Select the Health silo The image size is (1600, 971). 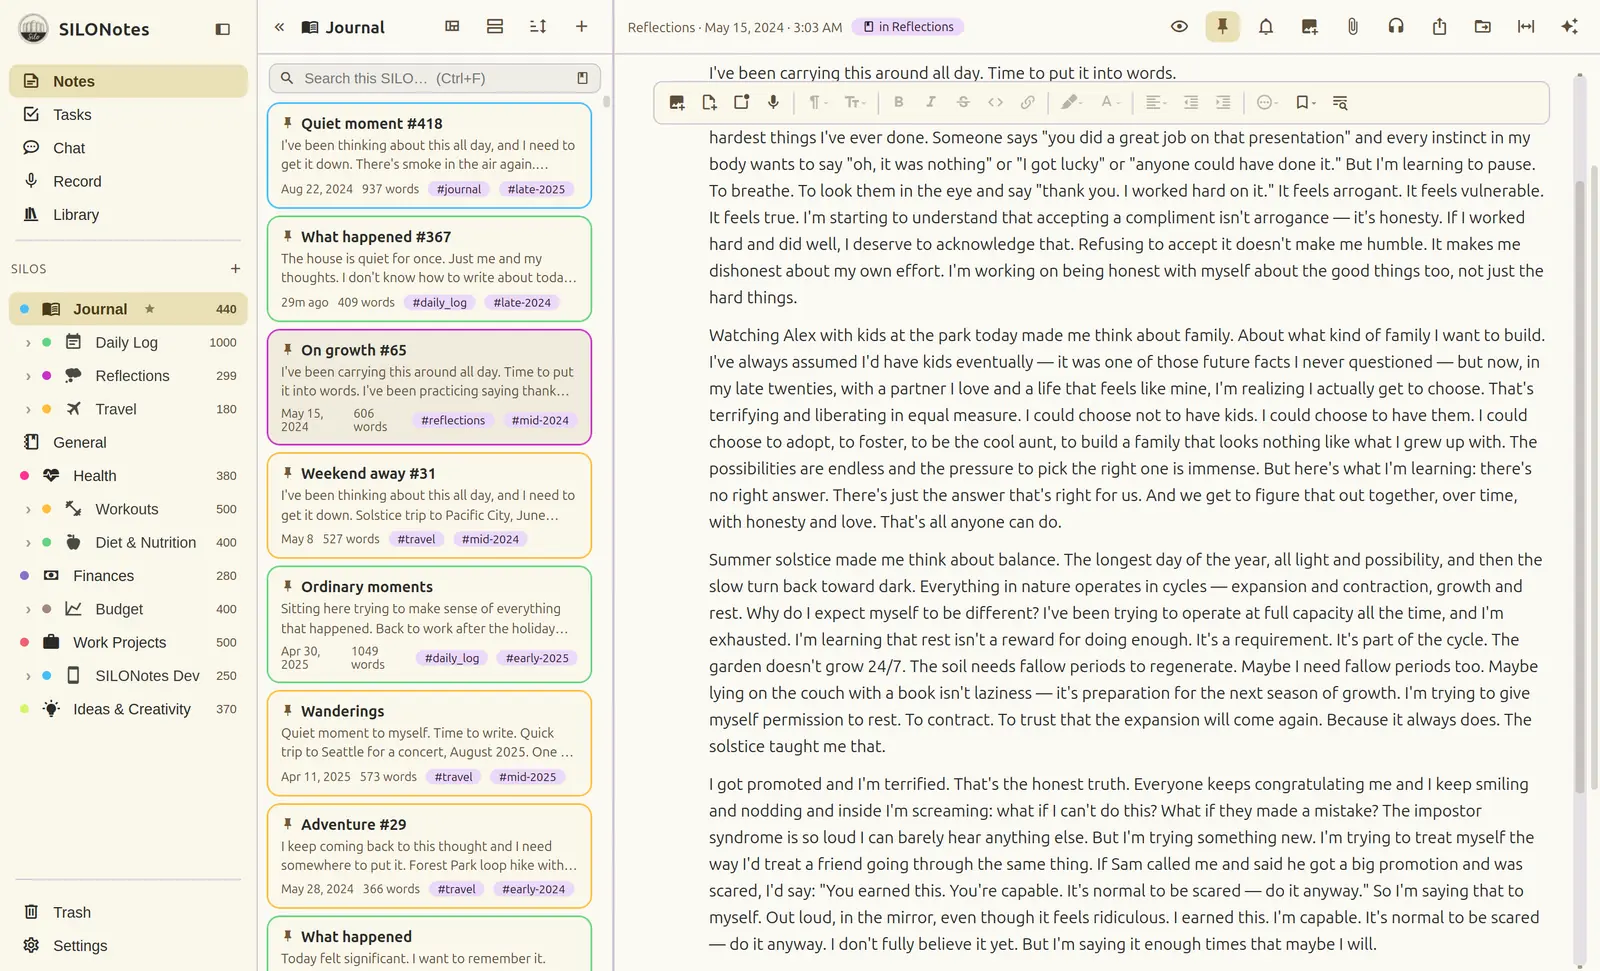click(128, 476)
